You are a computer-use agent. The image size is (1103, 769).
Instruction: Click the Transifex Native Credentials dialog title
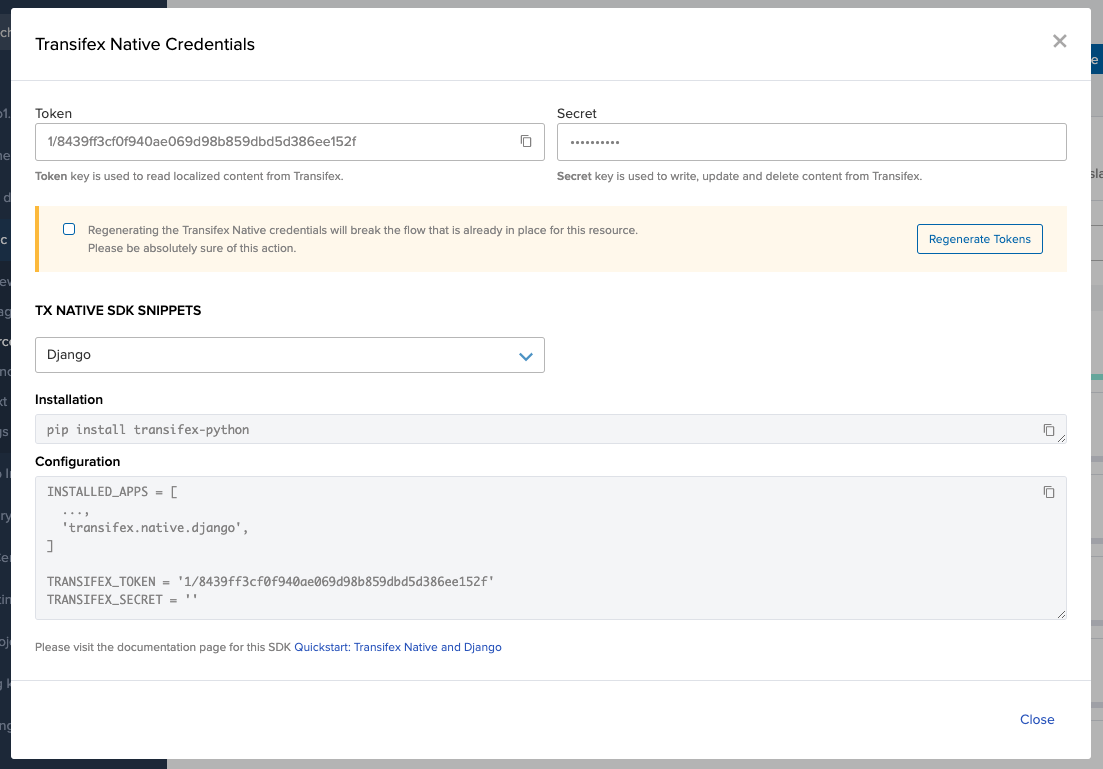click(x=145, y=44)
